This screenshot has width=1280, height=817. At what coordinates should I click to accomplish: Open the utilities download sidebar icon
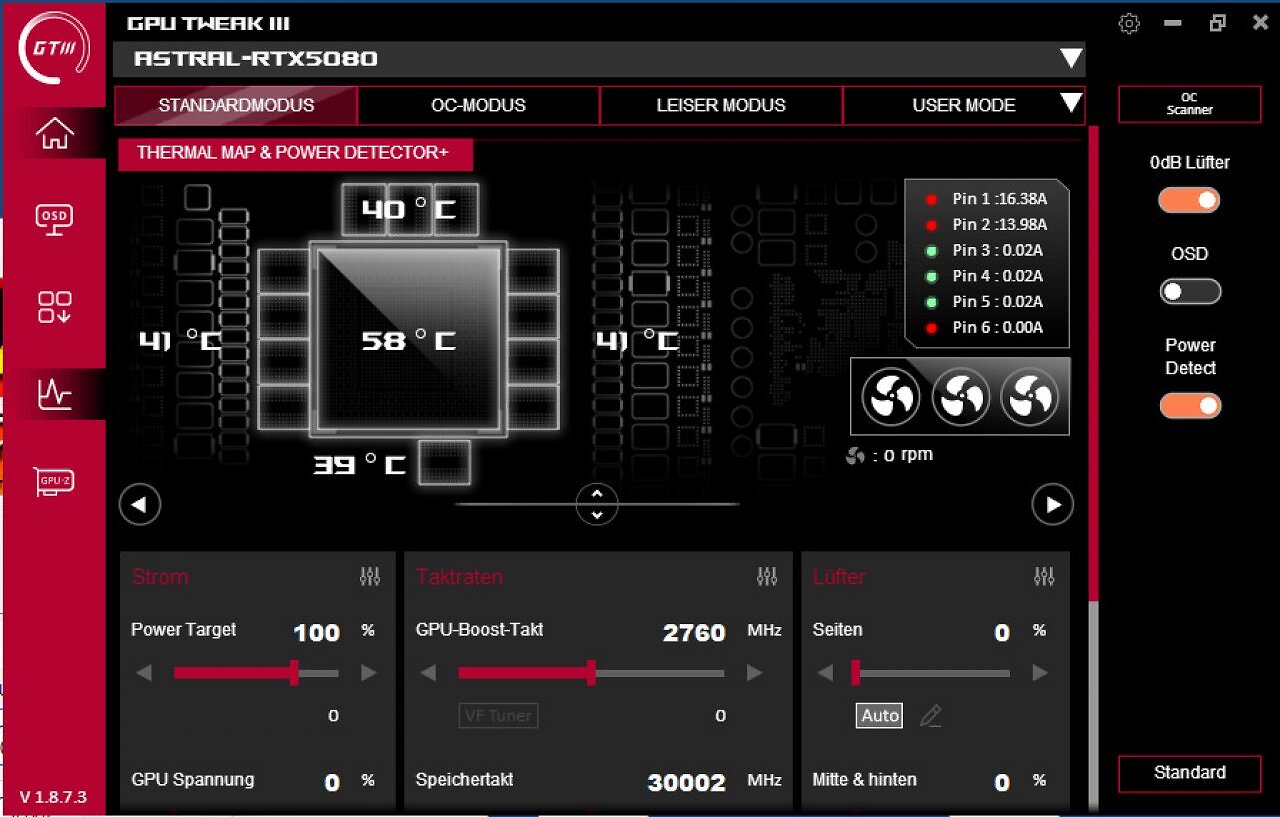tap(54, 307)
